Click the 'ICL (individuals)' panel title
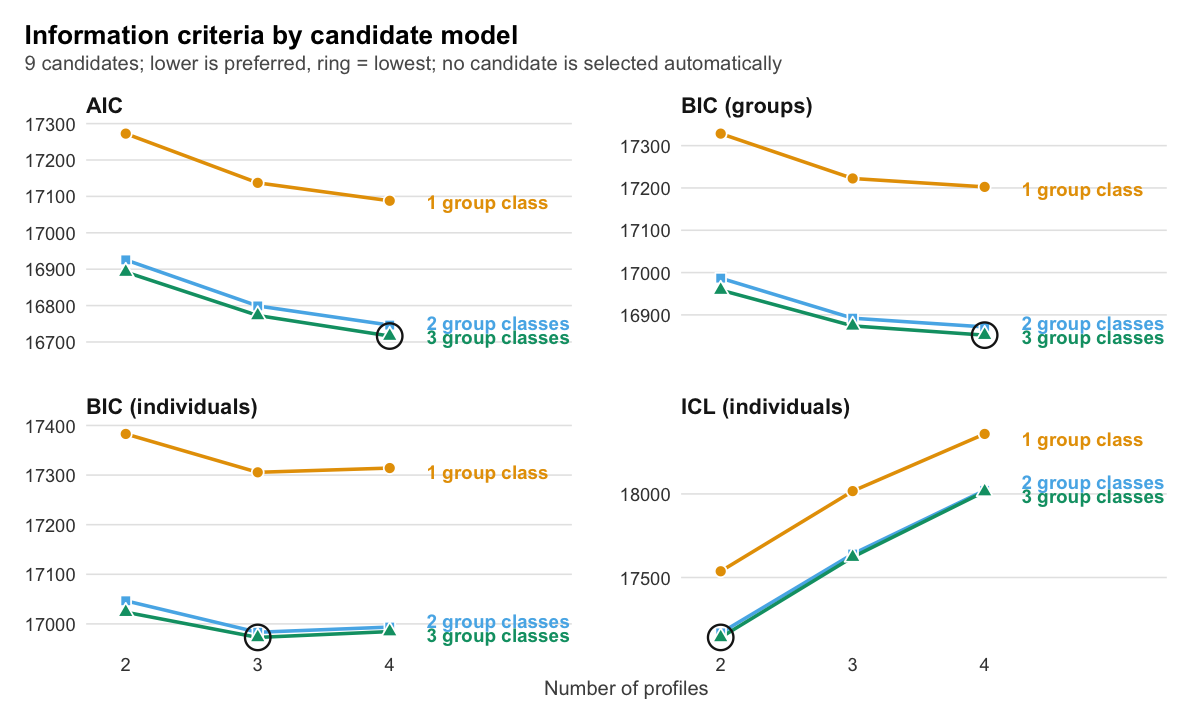 coord(765,407)
